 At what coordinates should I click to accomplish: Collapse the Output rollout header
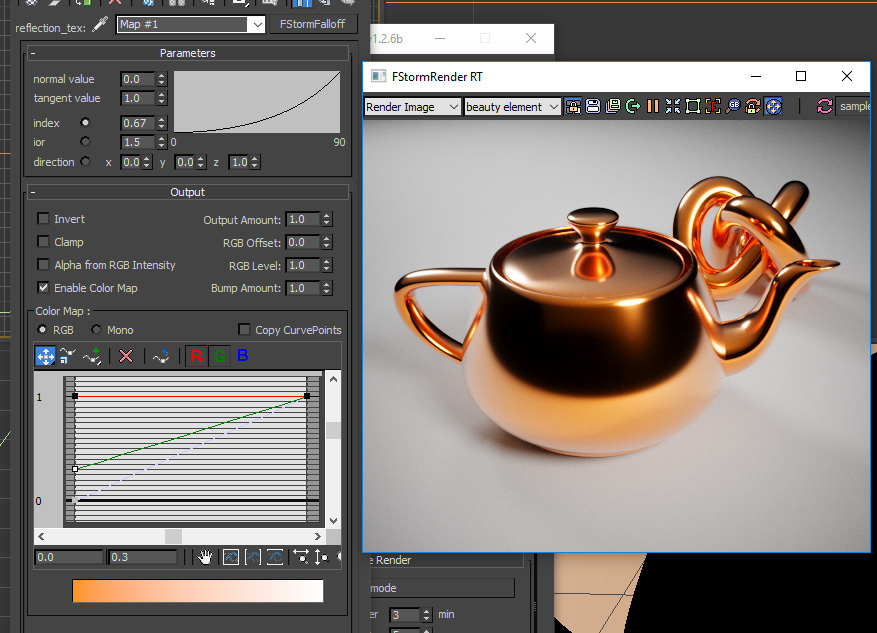187,192
